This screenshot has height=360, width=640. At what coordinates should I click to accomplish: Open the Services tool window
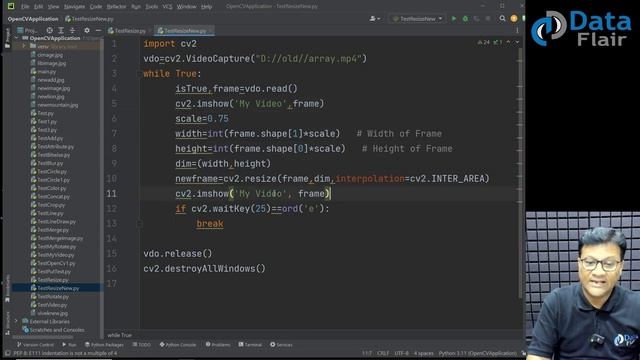(281, 345)
